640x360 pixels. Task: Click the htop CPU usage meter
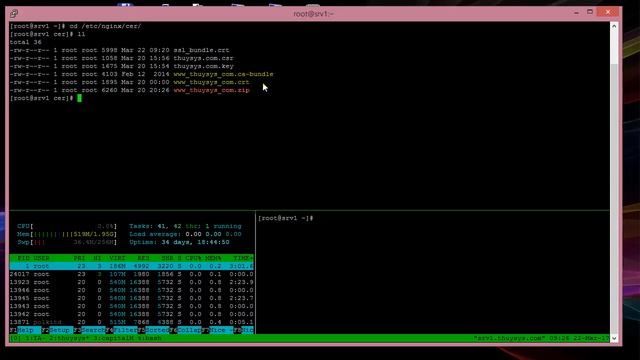(x=67, y=226)
